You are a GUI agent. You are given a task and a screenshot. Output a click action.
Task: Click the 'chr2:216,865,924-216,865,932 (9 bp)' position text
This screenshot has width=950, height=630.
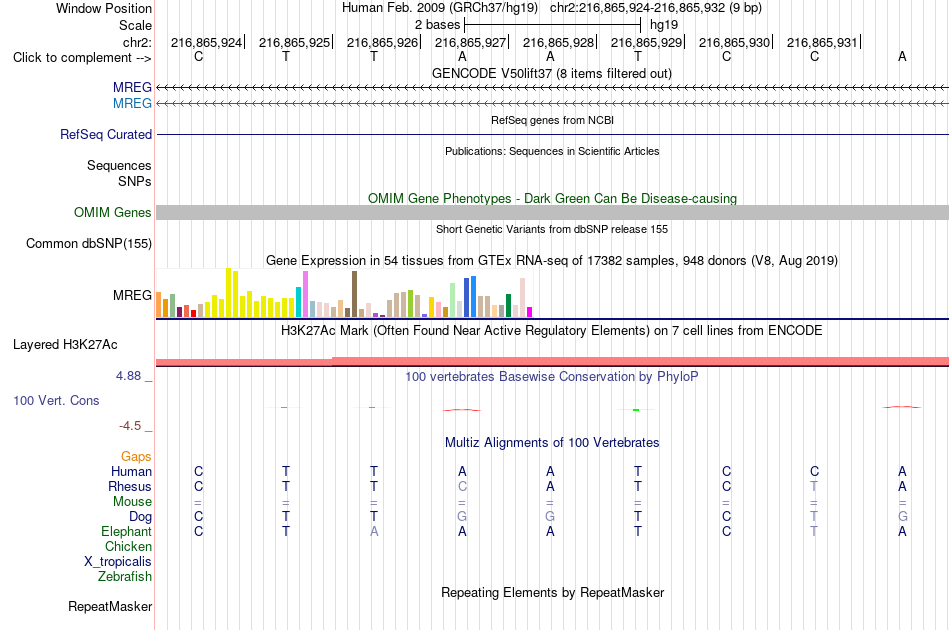click(656, 8)
